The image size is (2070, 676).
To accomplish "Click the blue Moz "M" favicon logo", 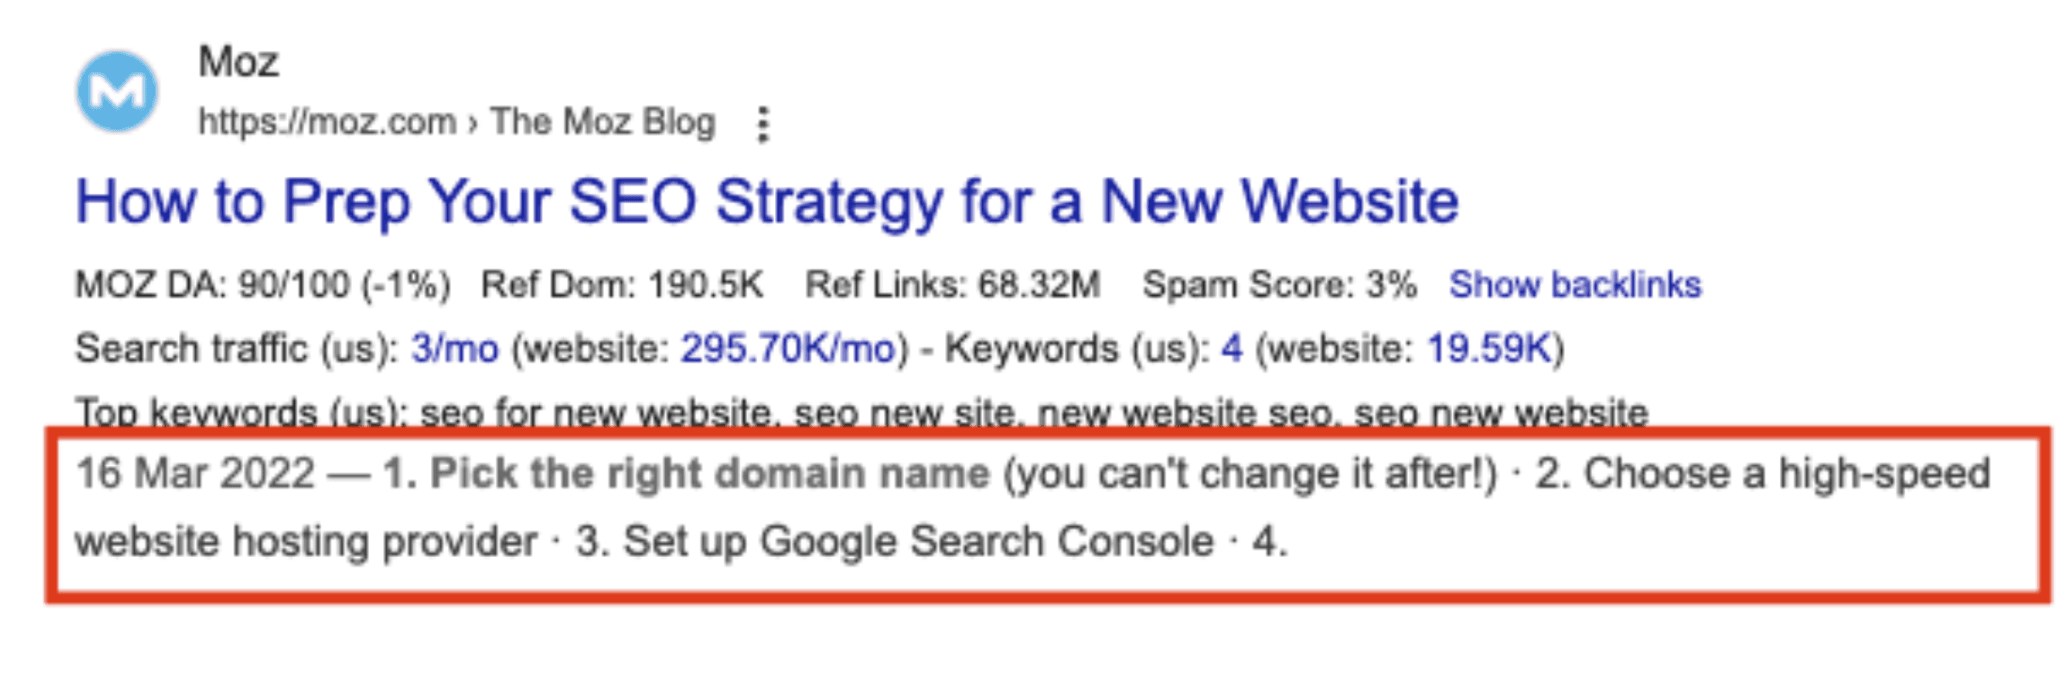I will pyautogui.click(x=117, y=92).
